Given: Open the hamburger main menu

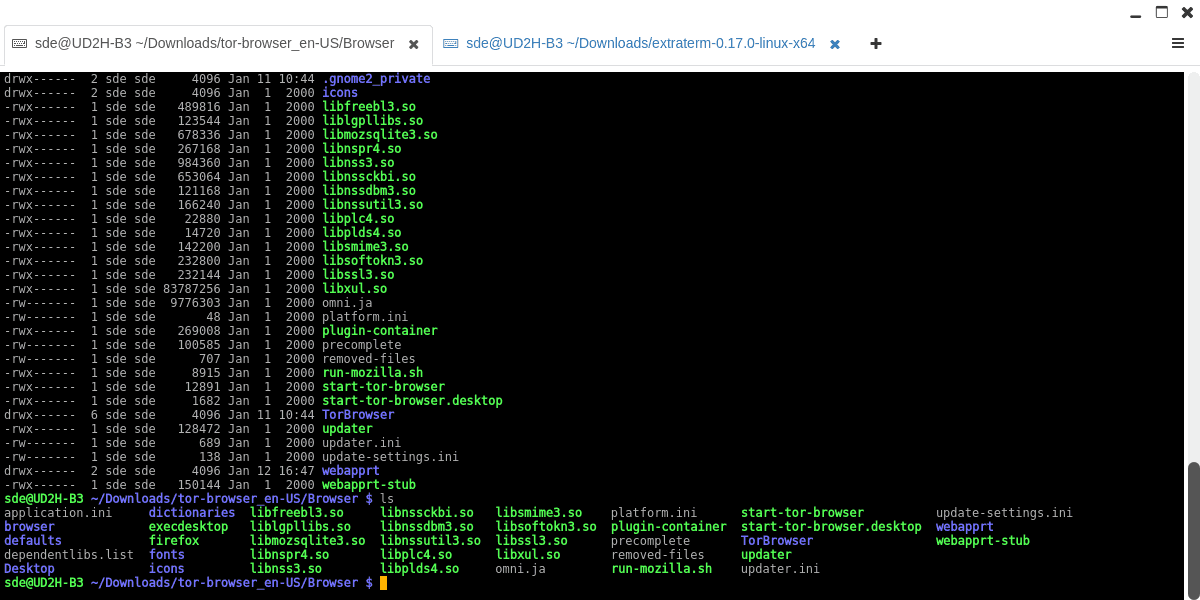Looking at the screenshot, I should (1178, 43).
